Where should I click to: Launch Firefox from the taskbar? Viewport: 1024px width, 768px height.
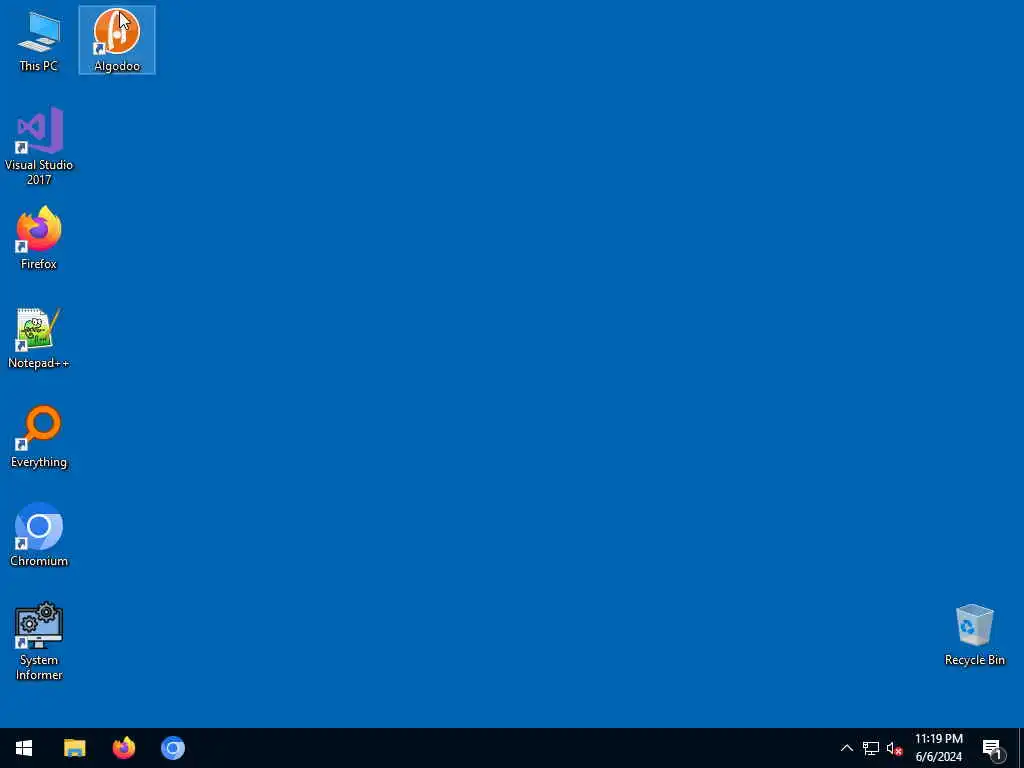[x=123, y=748]
